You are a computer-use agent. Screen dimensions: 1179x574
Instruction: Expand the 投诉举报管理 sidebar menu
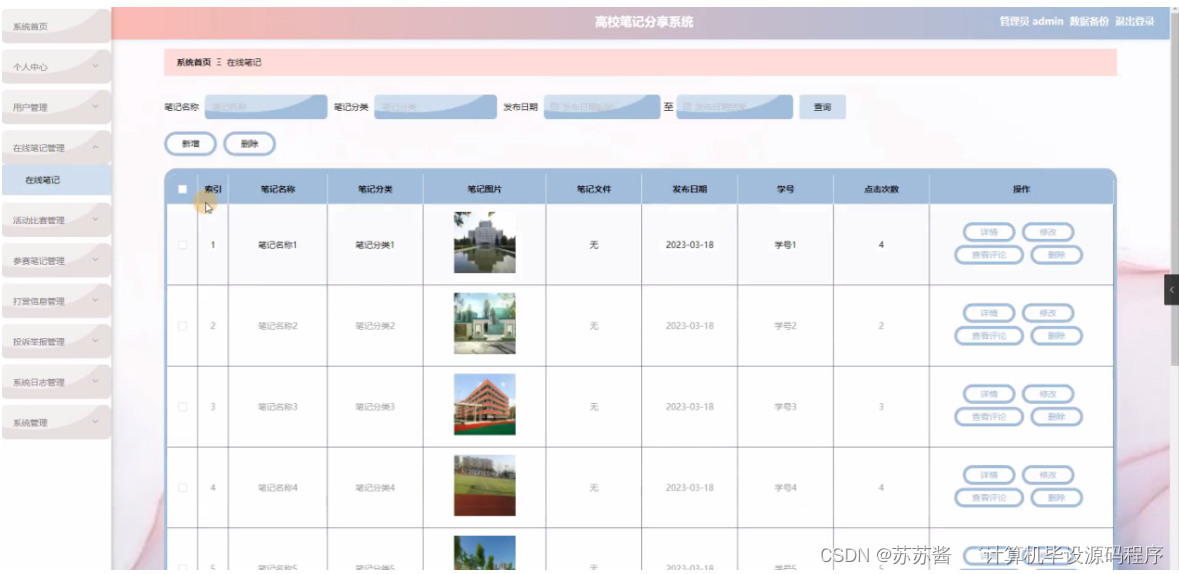[x=56, y=342]
